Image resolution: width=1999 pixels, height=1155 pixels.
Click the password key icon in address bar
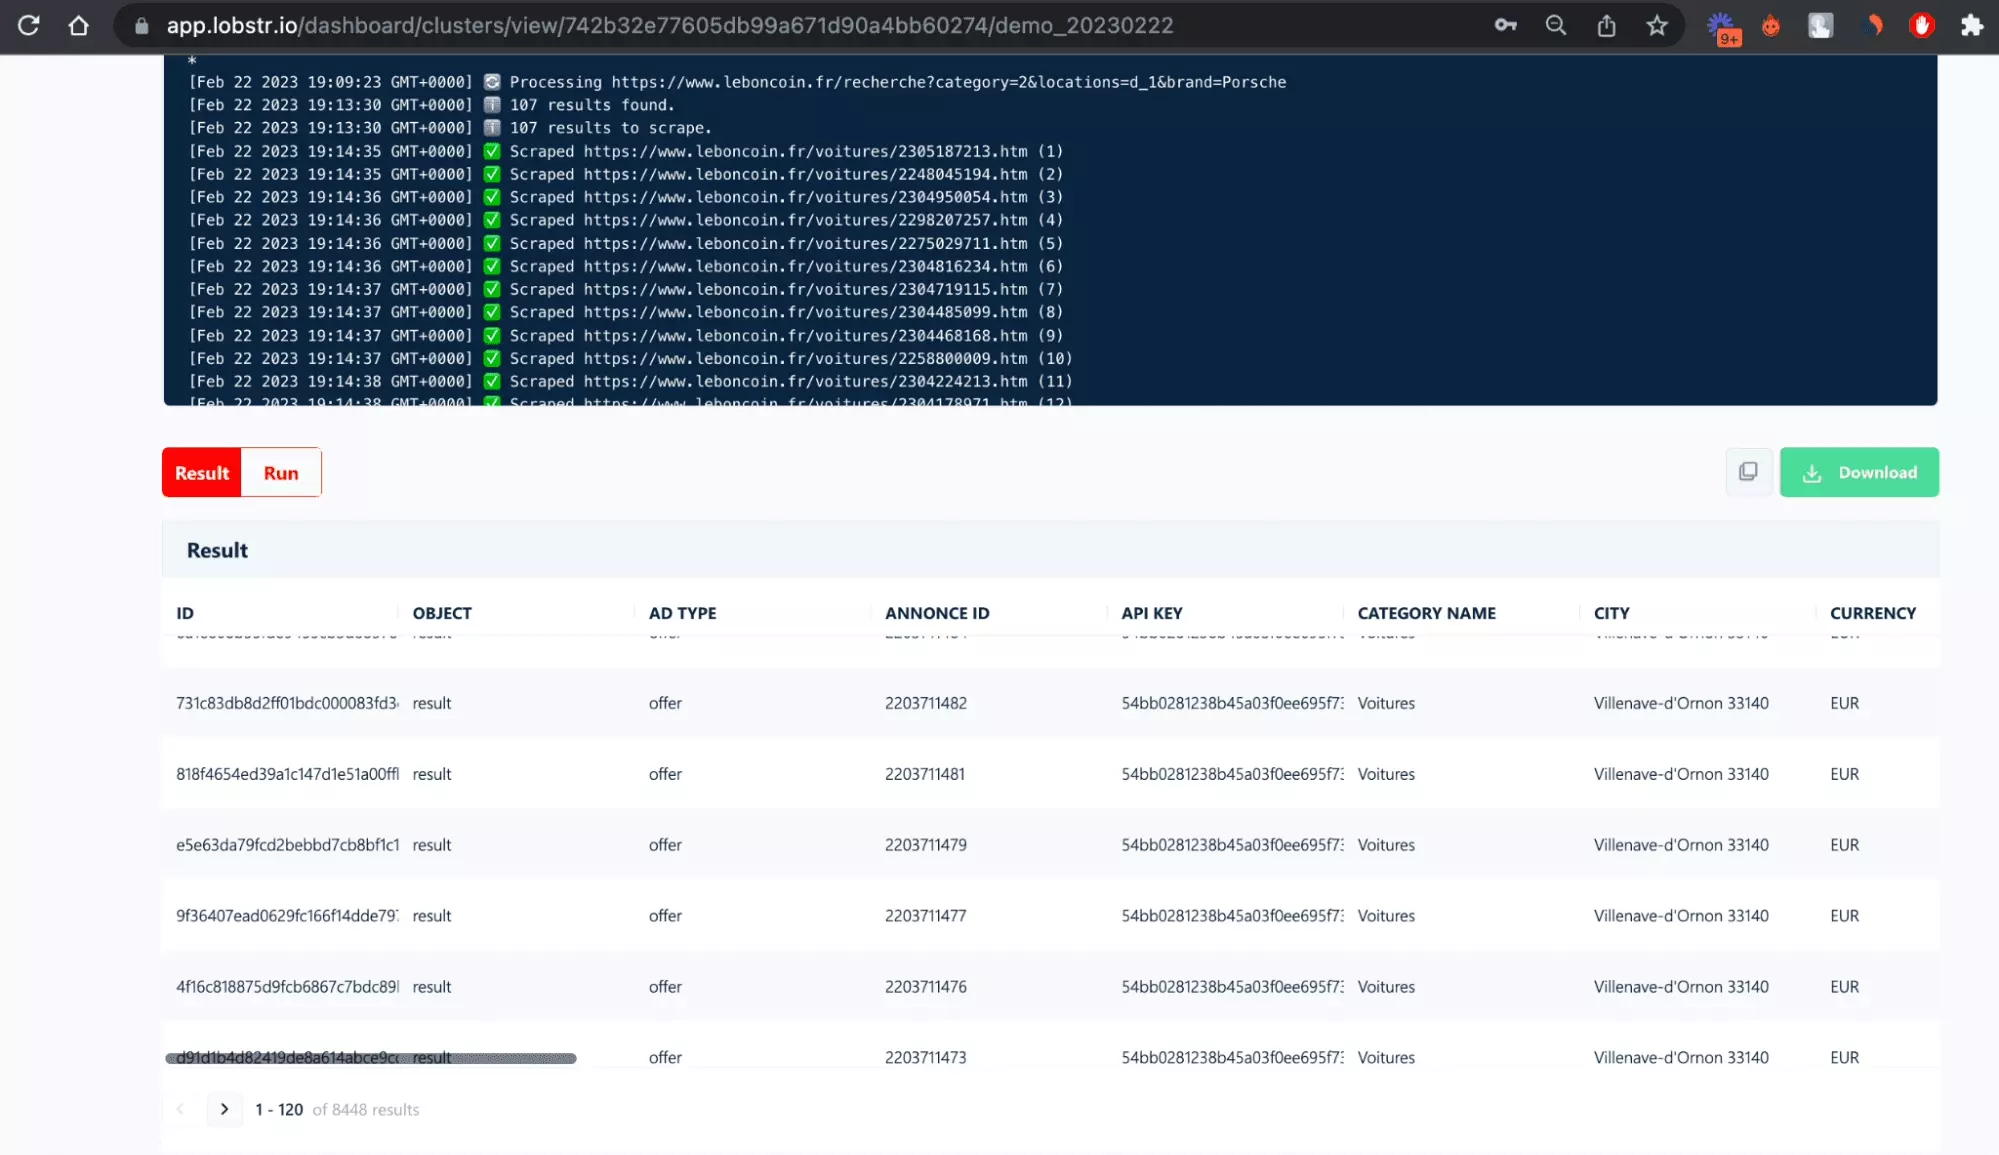[1505, 25]
